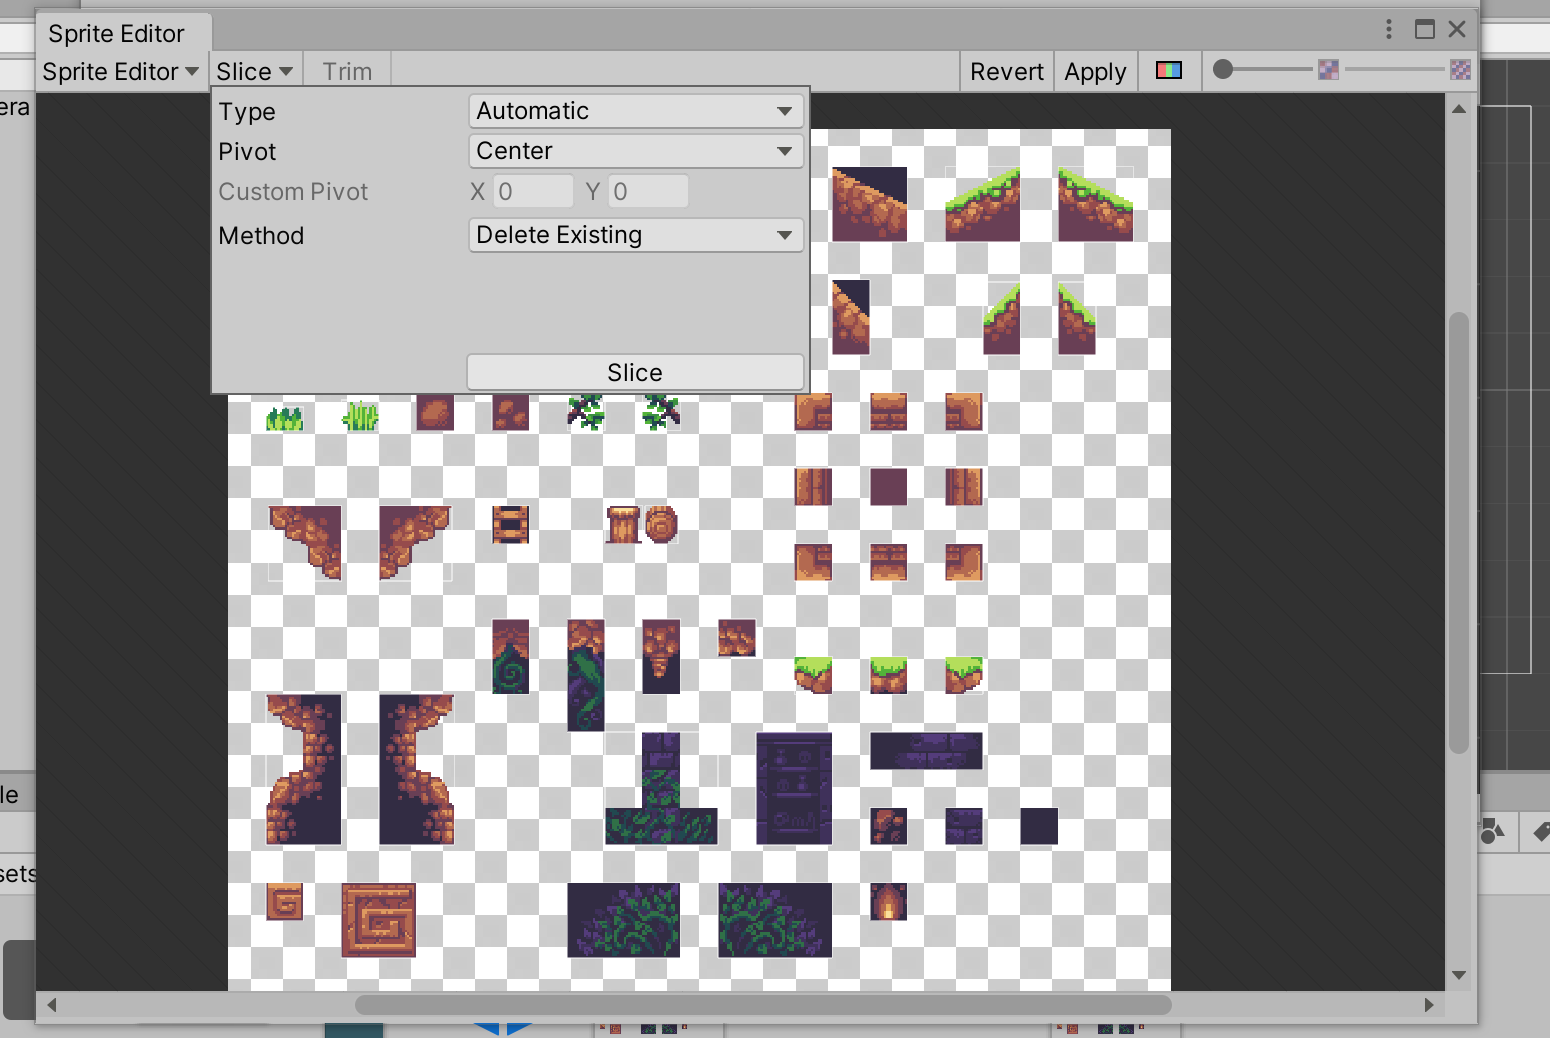Open the Pivot dropdown showing Center
Screen dimensions: 1550x1038
636,151
